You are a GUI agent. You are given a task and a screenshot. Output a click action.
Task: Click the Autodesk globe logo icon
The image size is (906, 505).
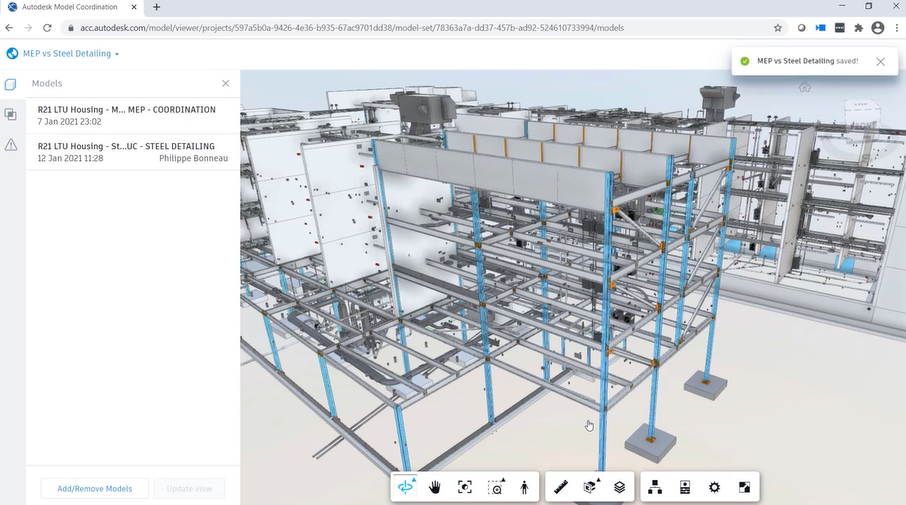tap(12, 53)
